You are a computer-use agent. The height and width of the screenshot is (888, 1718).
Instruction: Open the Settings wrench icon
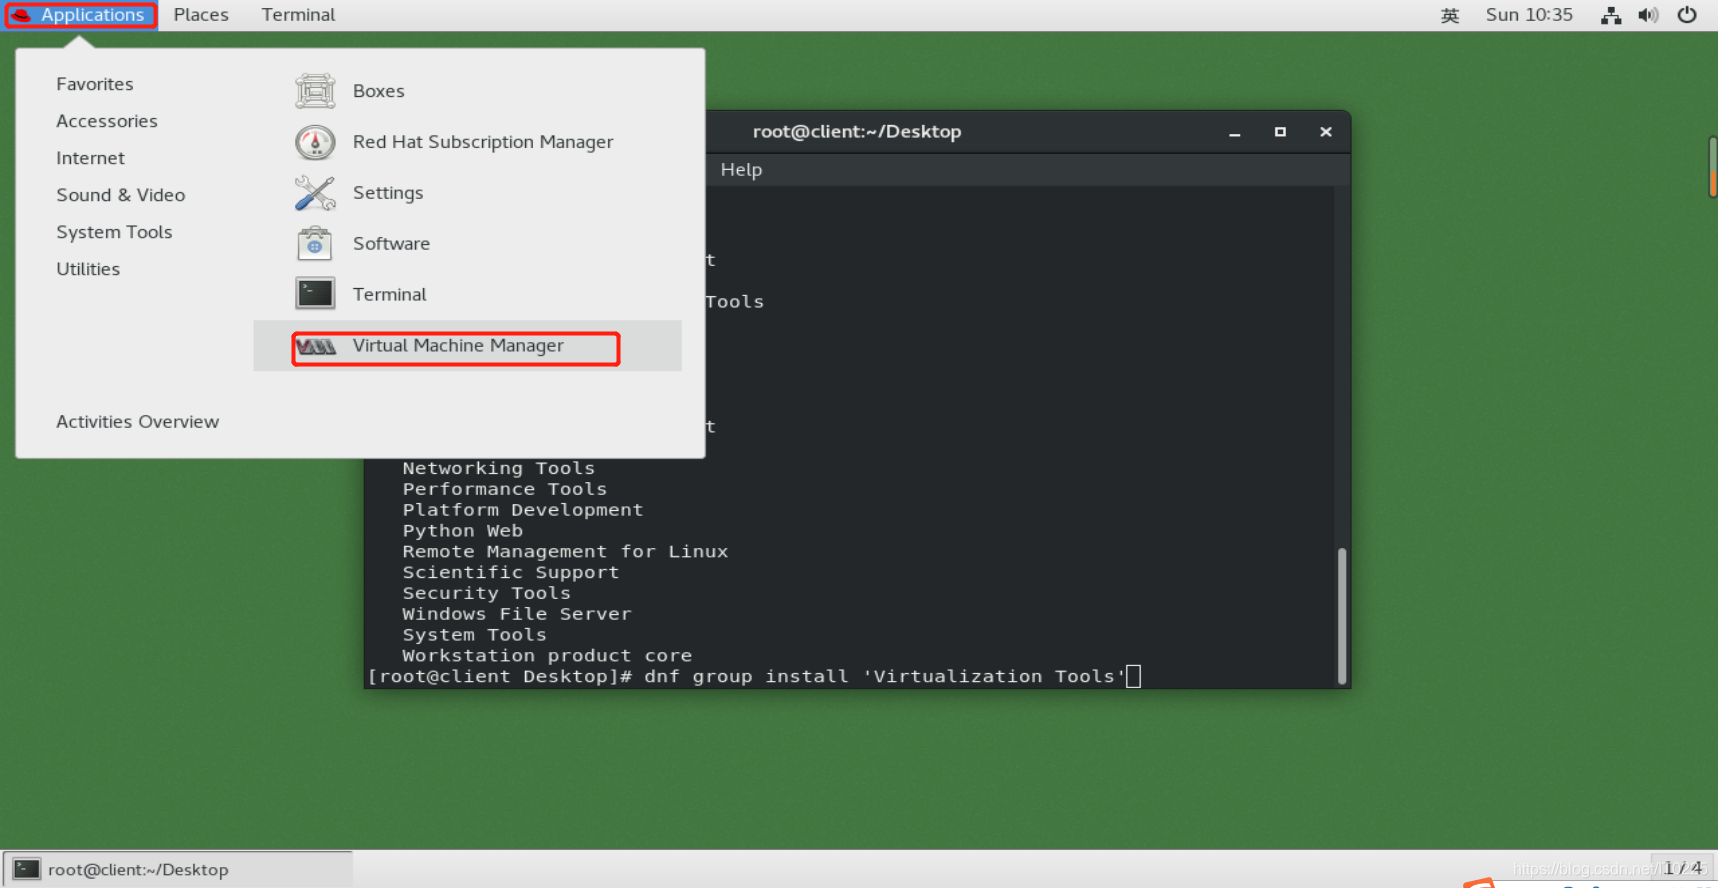click(315, 193)
